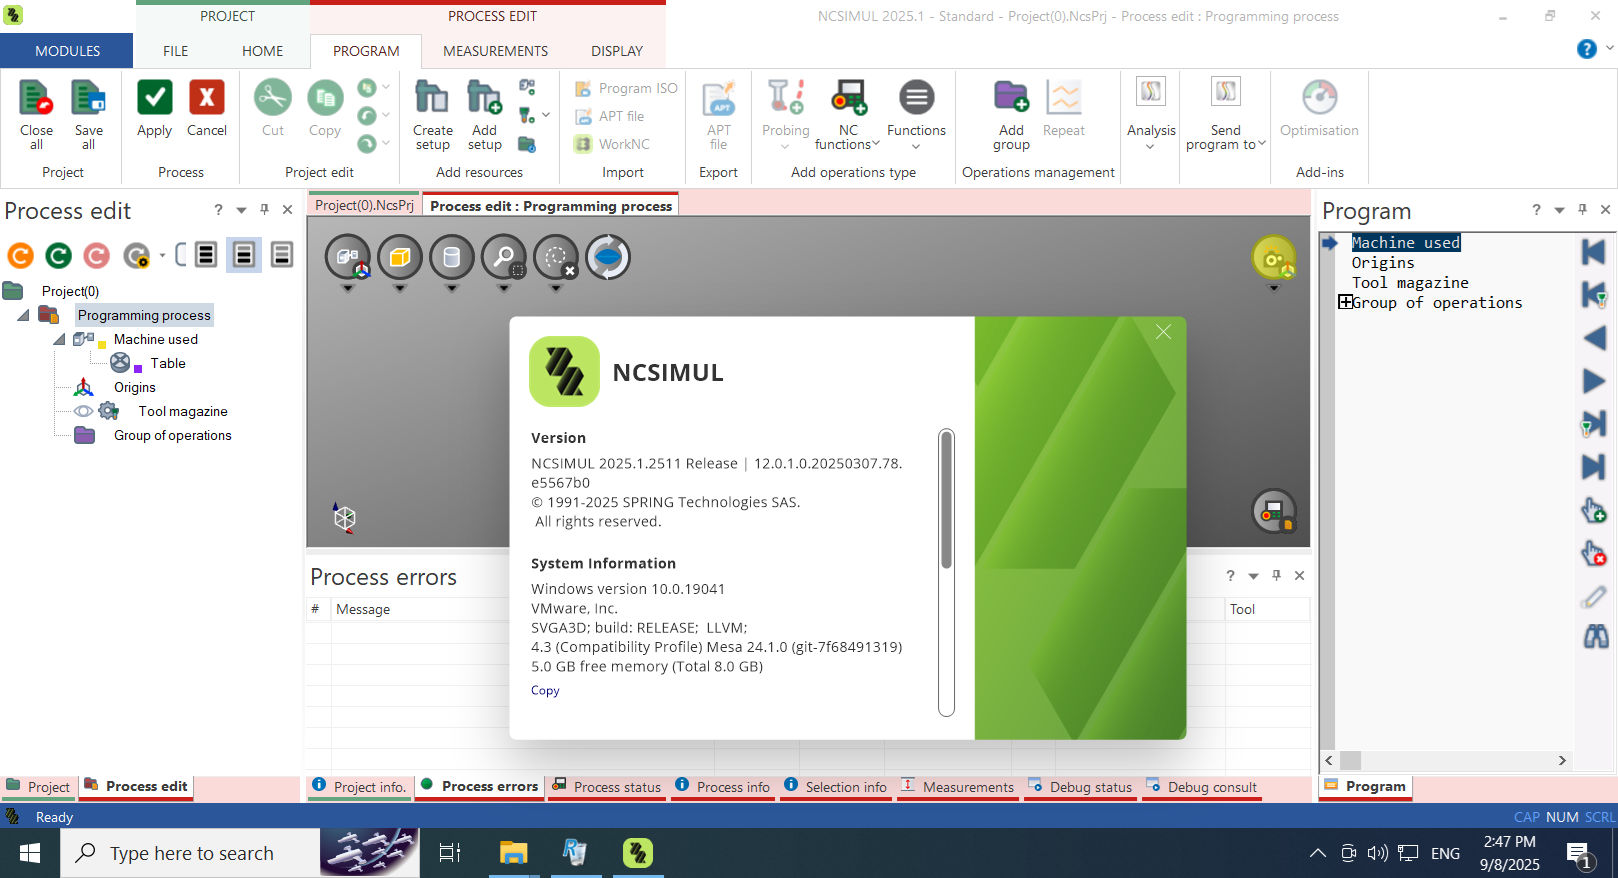Open the Process status bottom tab
Screen dimensions: 1618x878
click(x=607, y=787)
